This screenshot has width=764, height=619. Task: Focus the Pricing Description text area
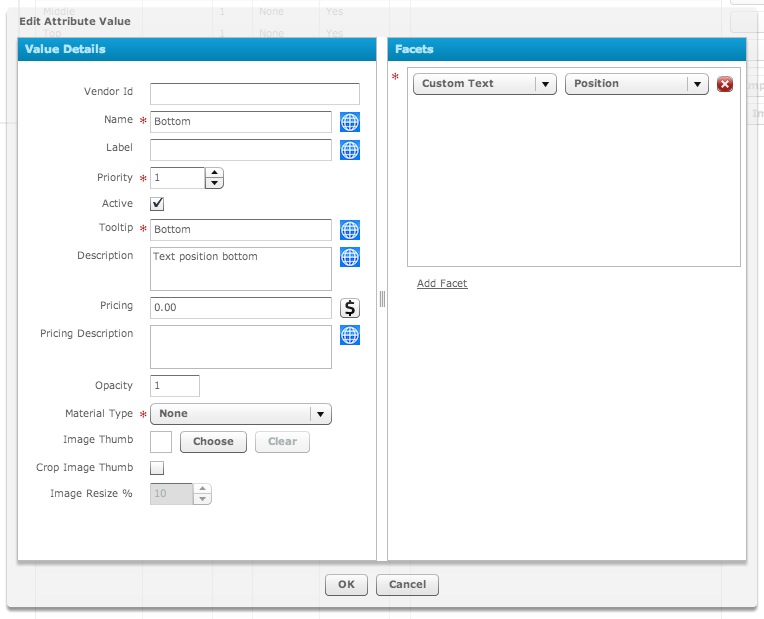[x=241, y=347]
